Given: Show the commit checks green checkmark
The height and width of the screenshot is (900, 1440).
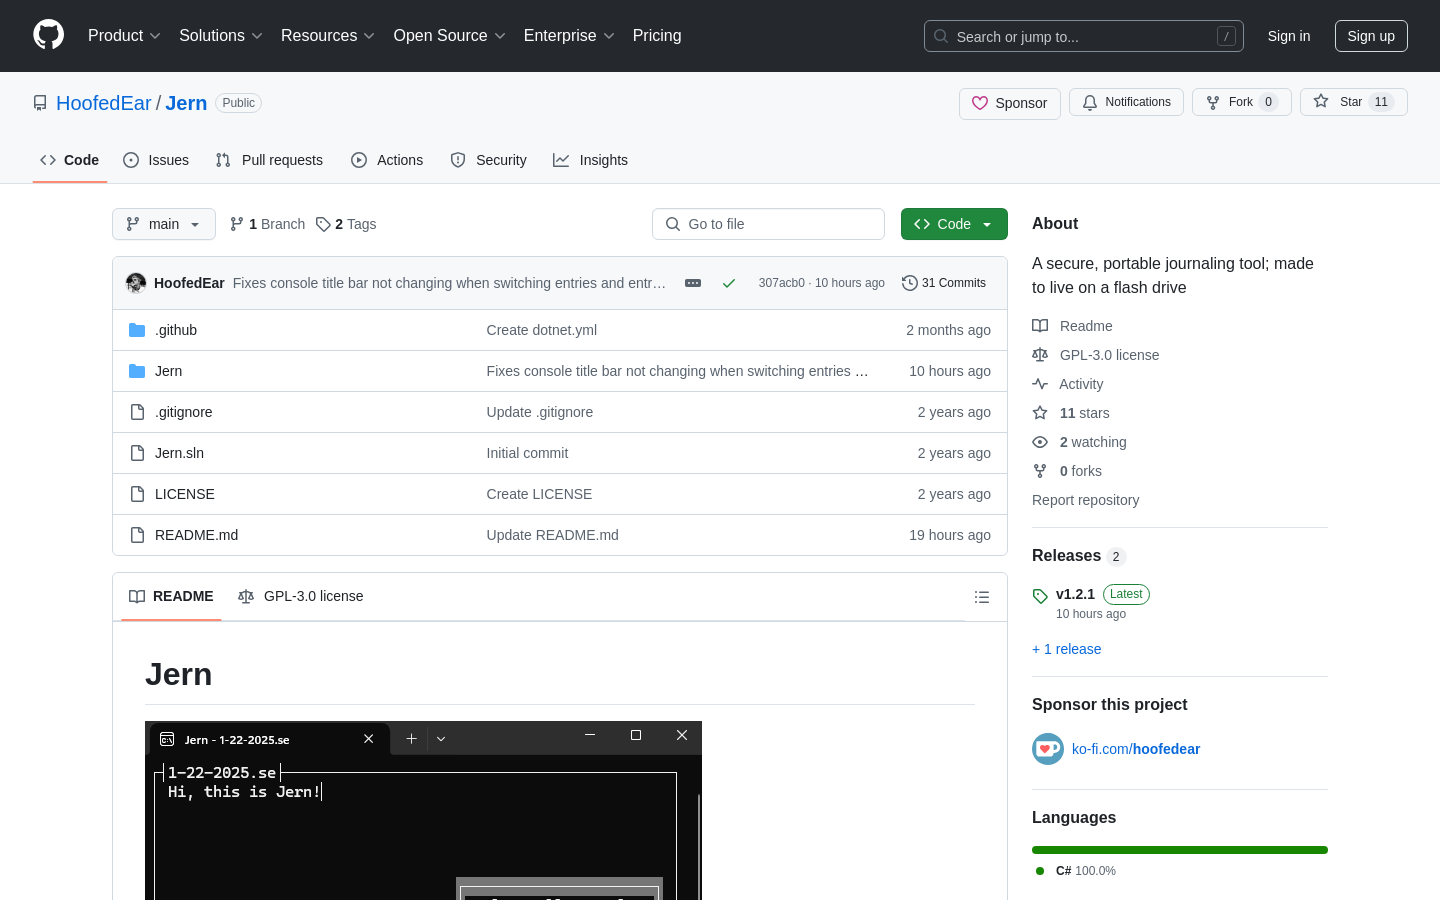Looking at the screenshot, I should pos(729,283).
